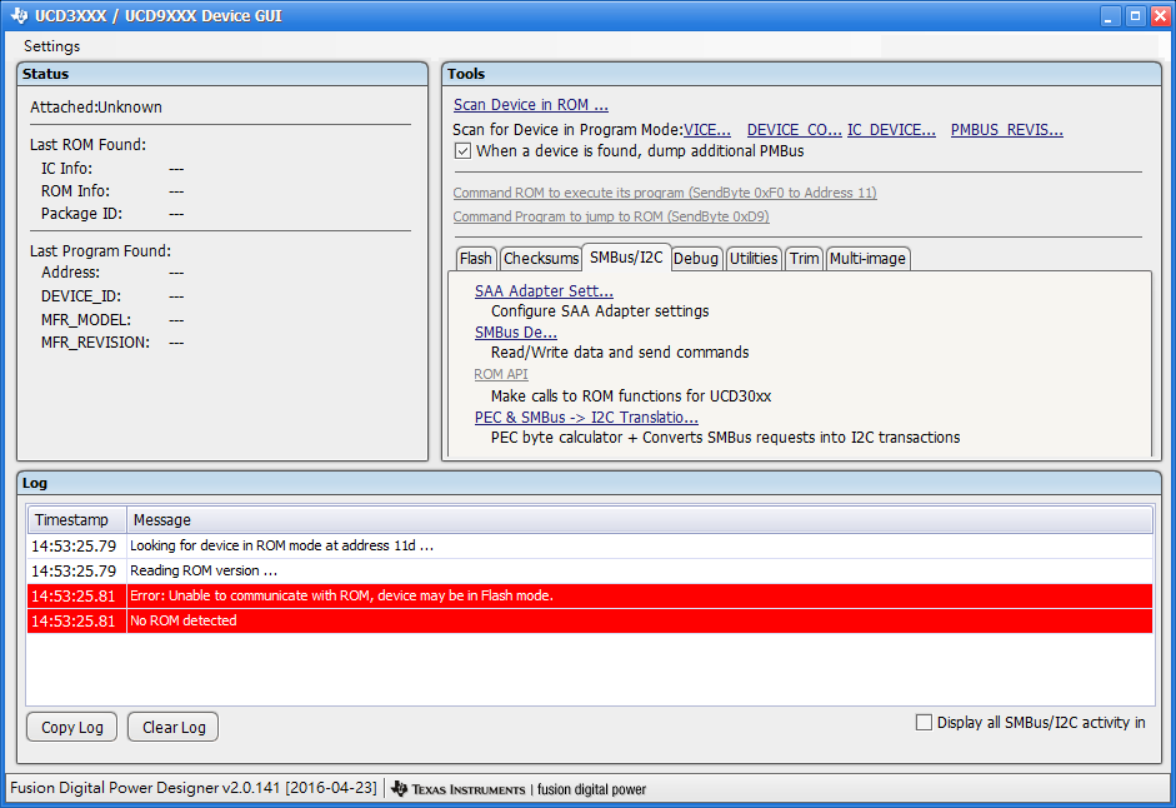The width and height of the screenshot is (1176, 808).
Task: Switch to the Multi-image tab
Action: 868,259
